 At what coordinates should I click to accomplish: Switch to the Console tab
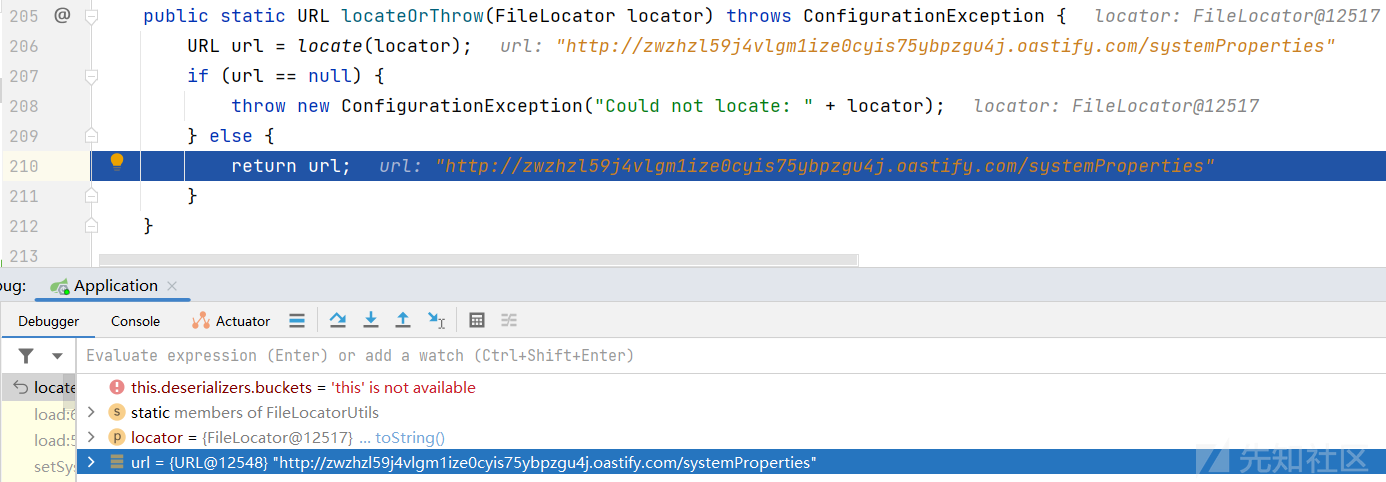coord(135,321)
